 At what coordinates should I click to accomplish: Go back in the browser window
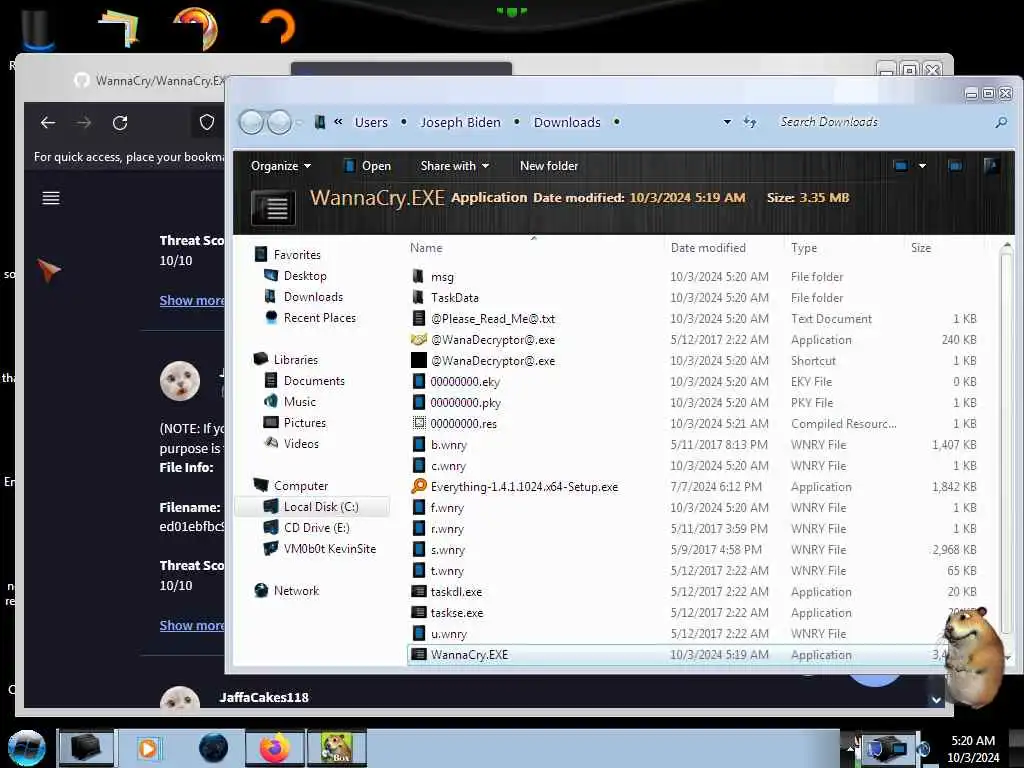click(48, 123)
